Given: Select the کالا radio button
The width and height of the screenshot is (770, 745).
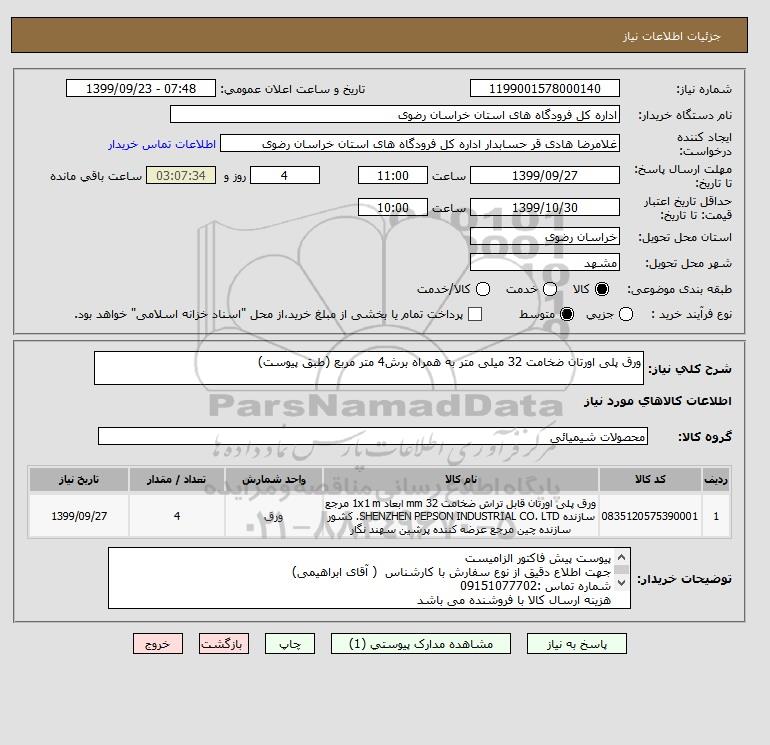Looking at the screenshot, I should 602,289.
